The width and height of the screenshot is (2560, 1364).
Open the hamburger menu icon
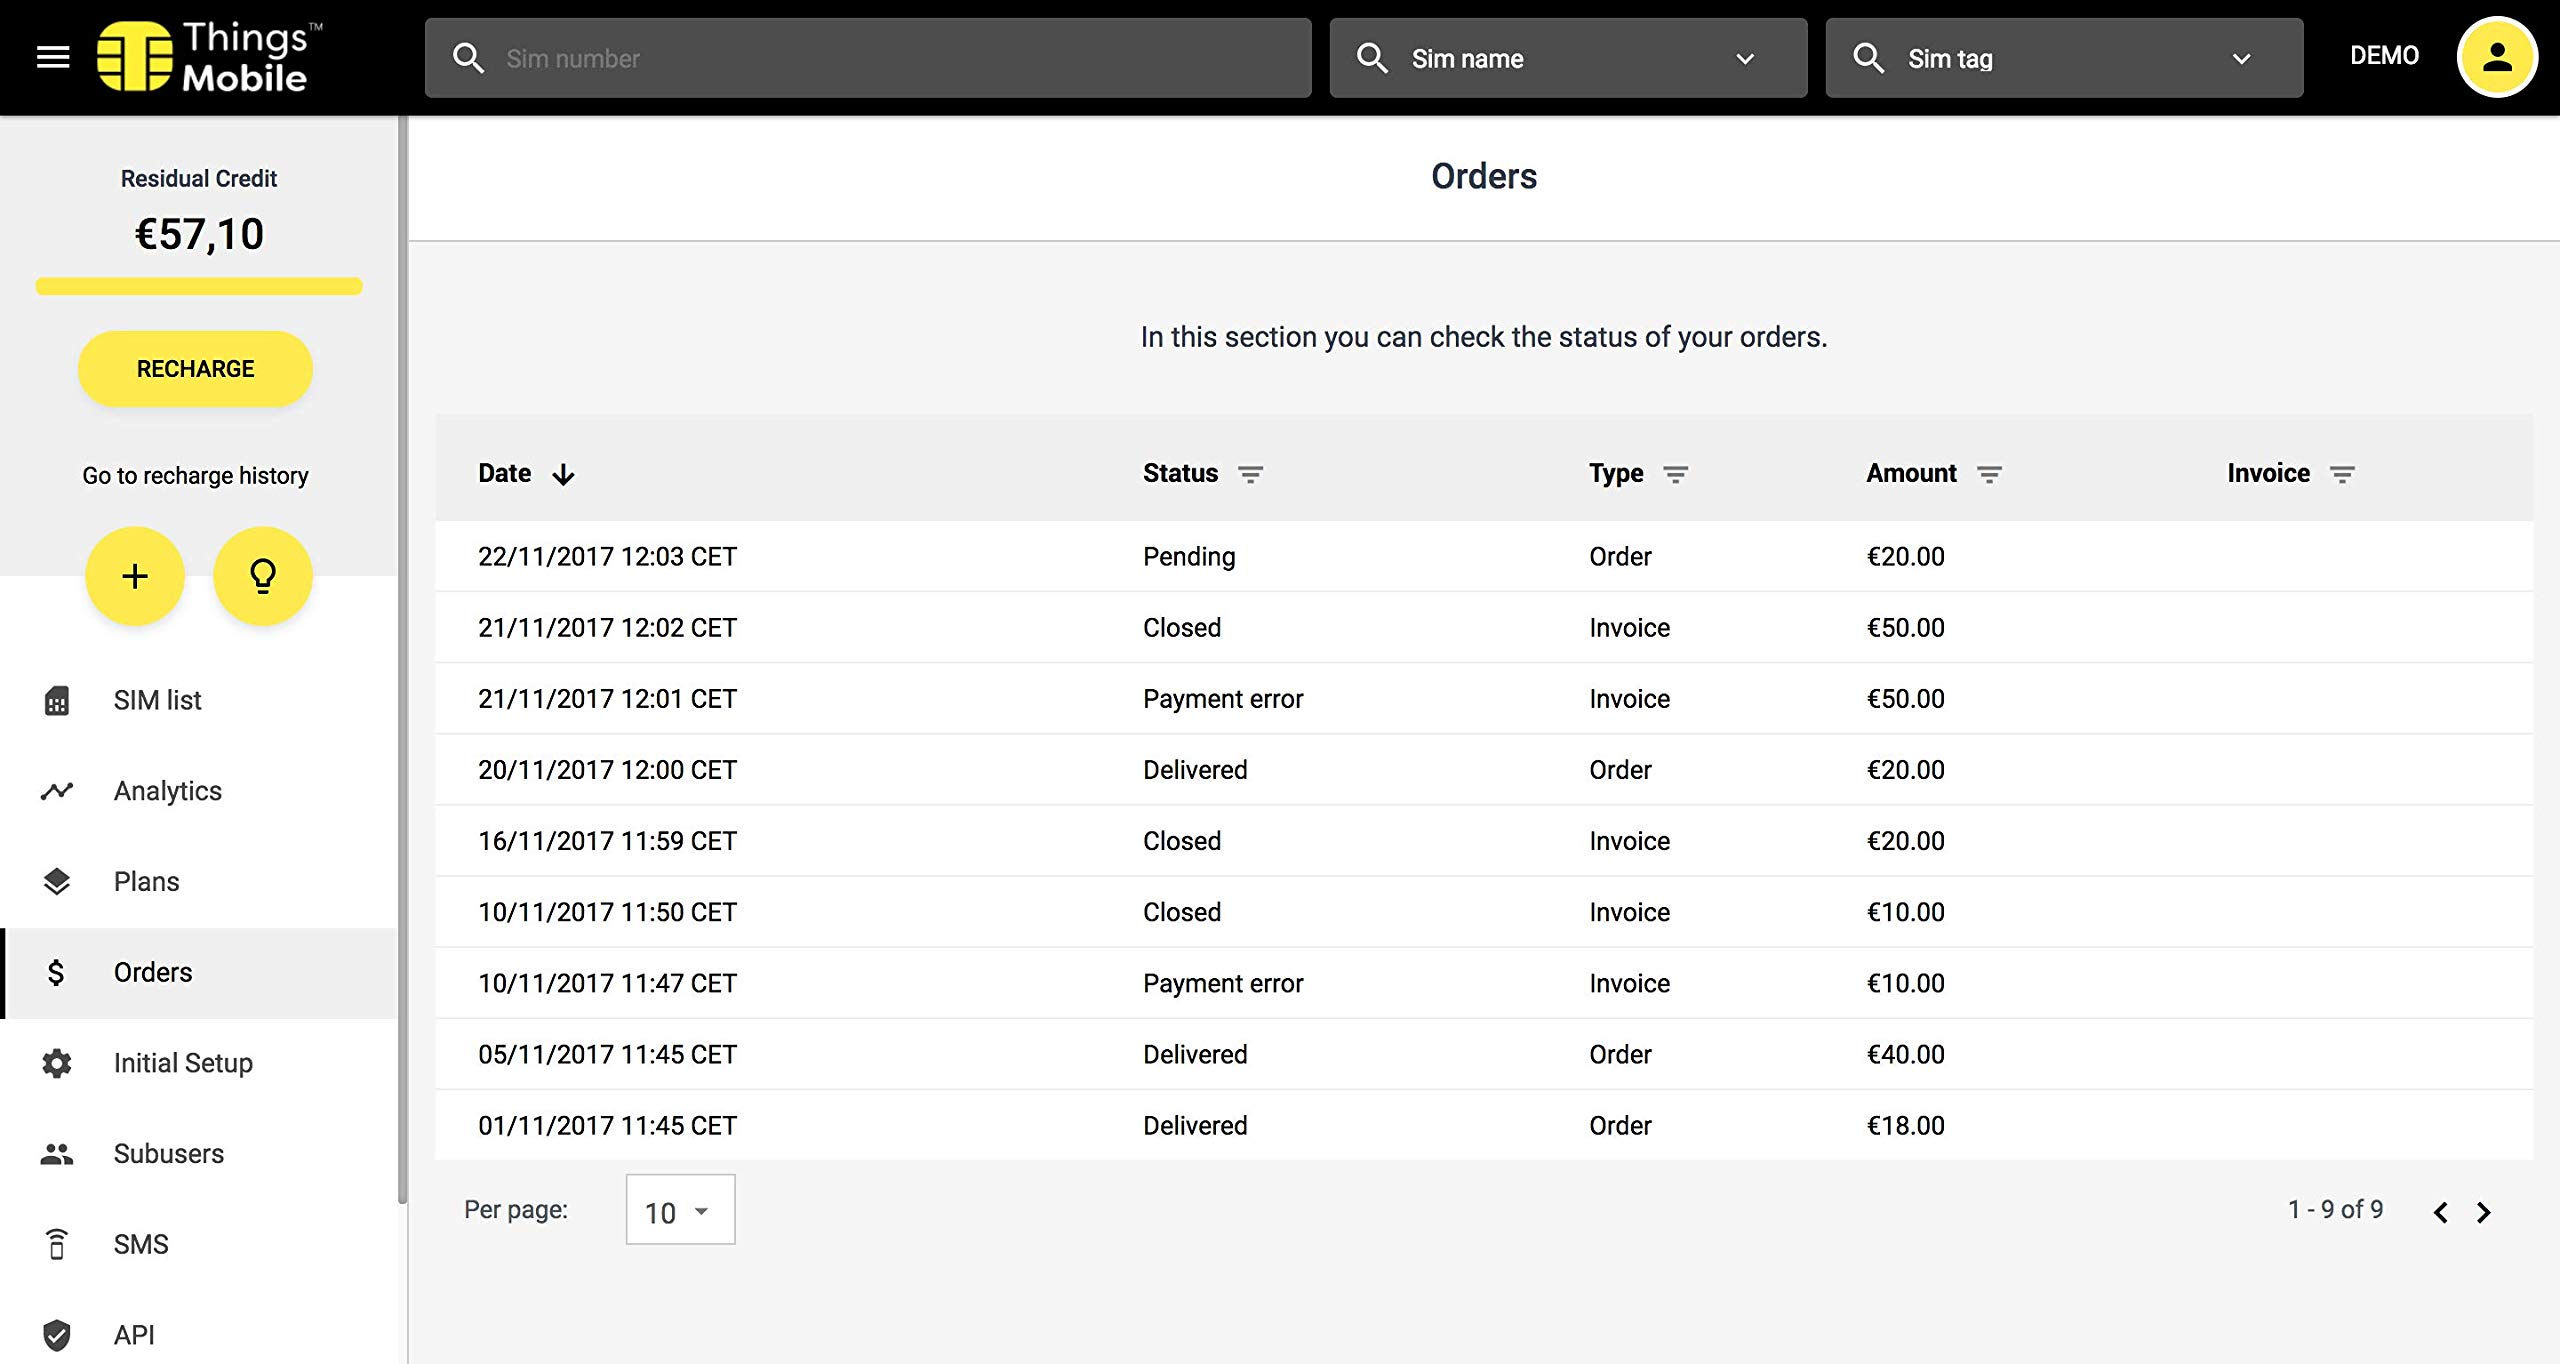pos(53,58)
